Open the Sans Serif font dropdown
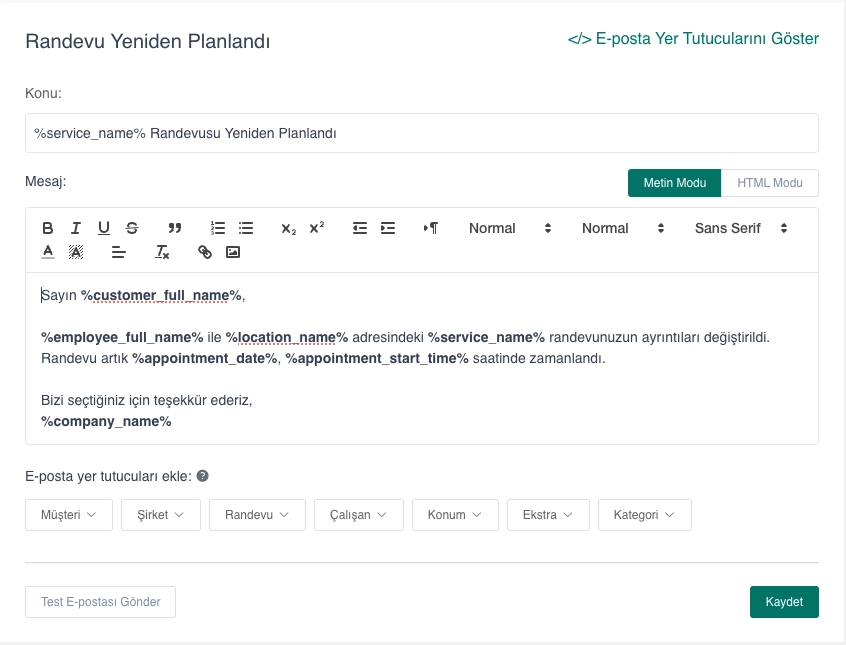Screen dimensions: 846x645 741,228
